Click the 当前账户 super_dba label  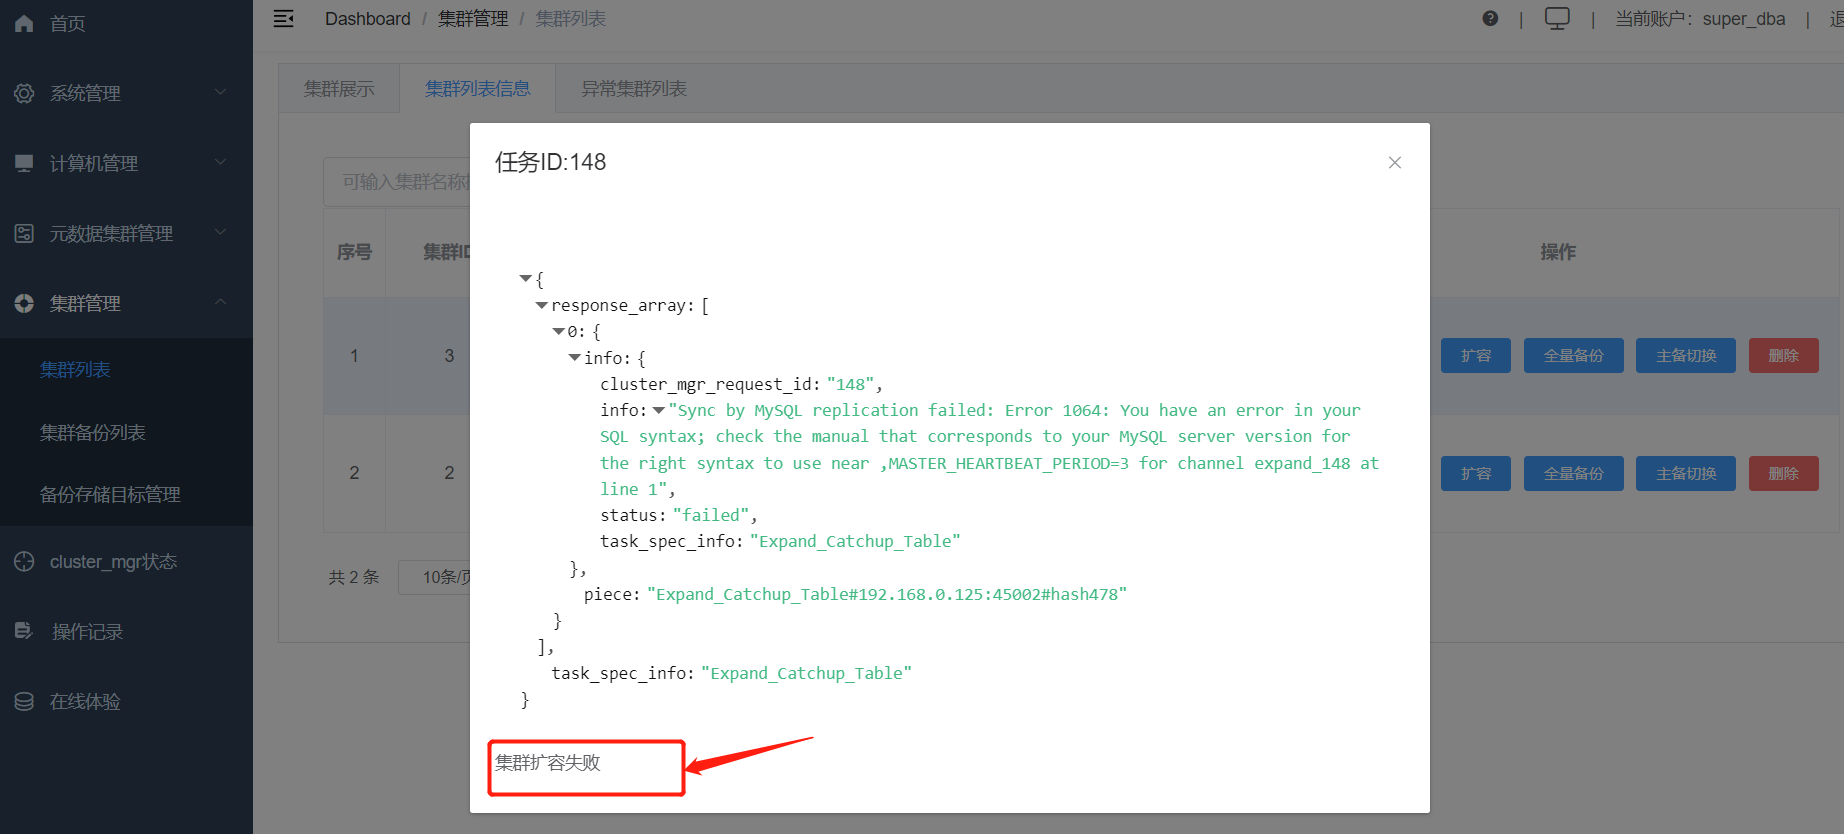click(1700, 19)
